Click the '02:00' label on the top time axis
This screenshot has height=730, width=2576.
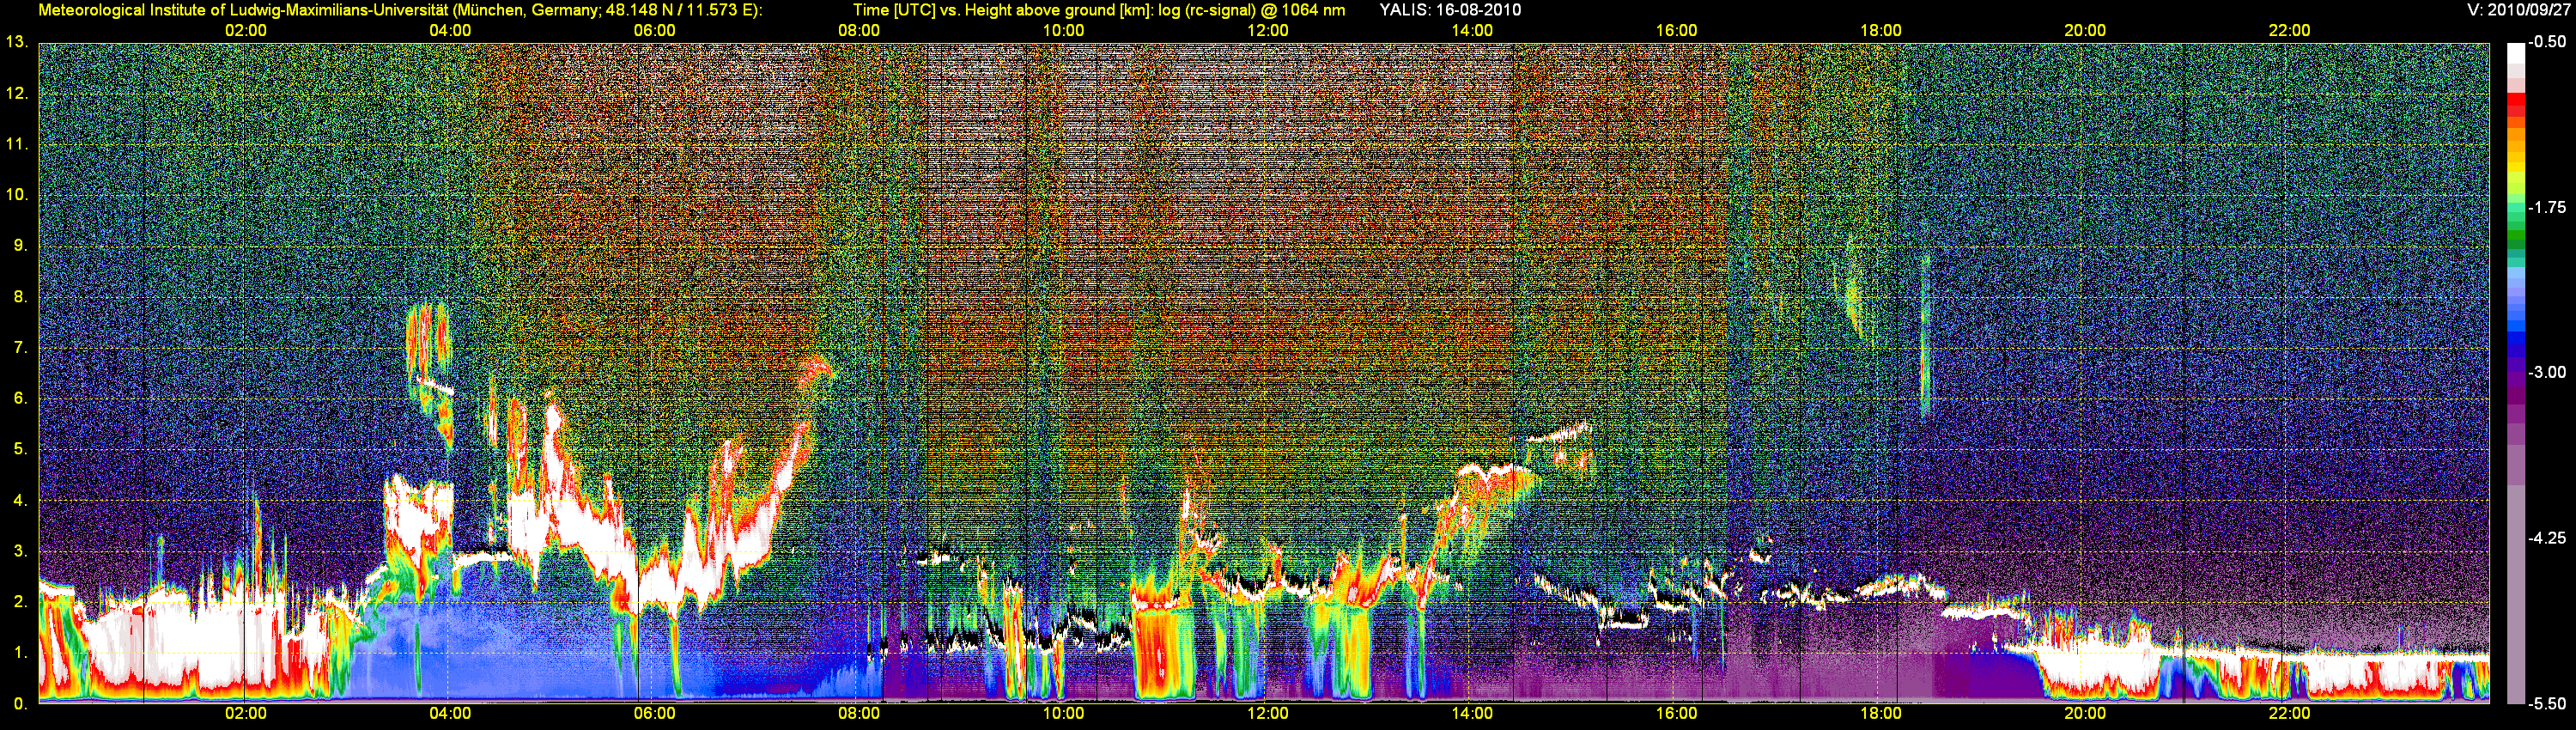[x=245, y=30]
